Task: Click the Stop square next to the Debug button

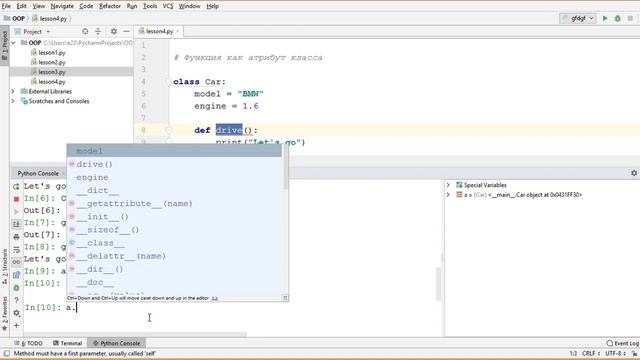Action: 630,18
